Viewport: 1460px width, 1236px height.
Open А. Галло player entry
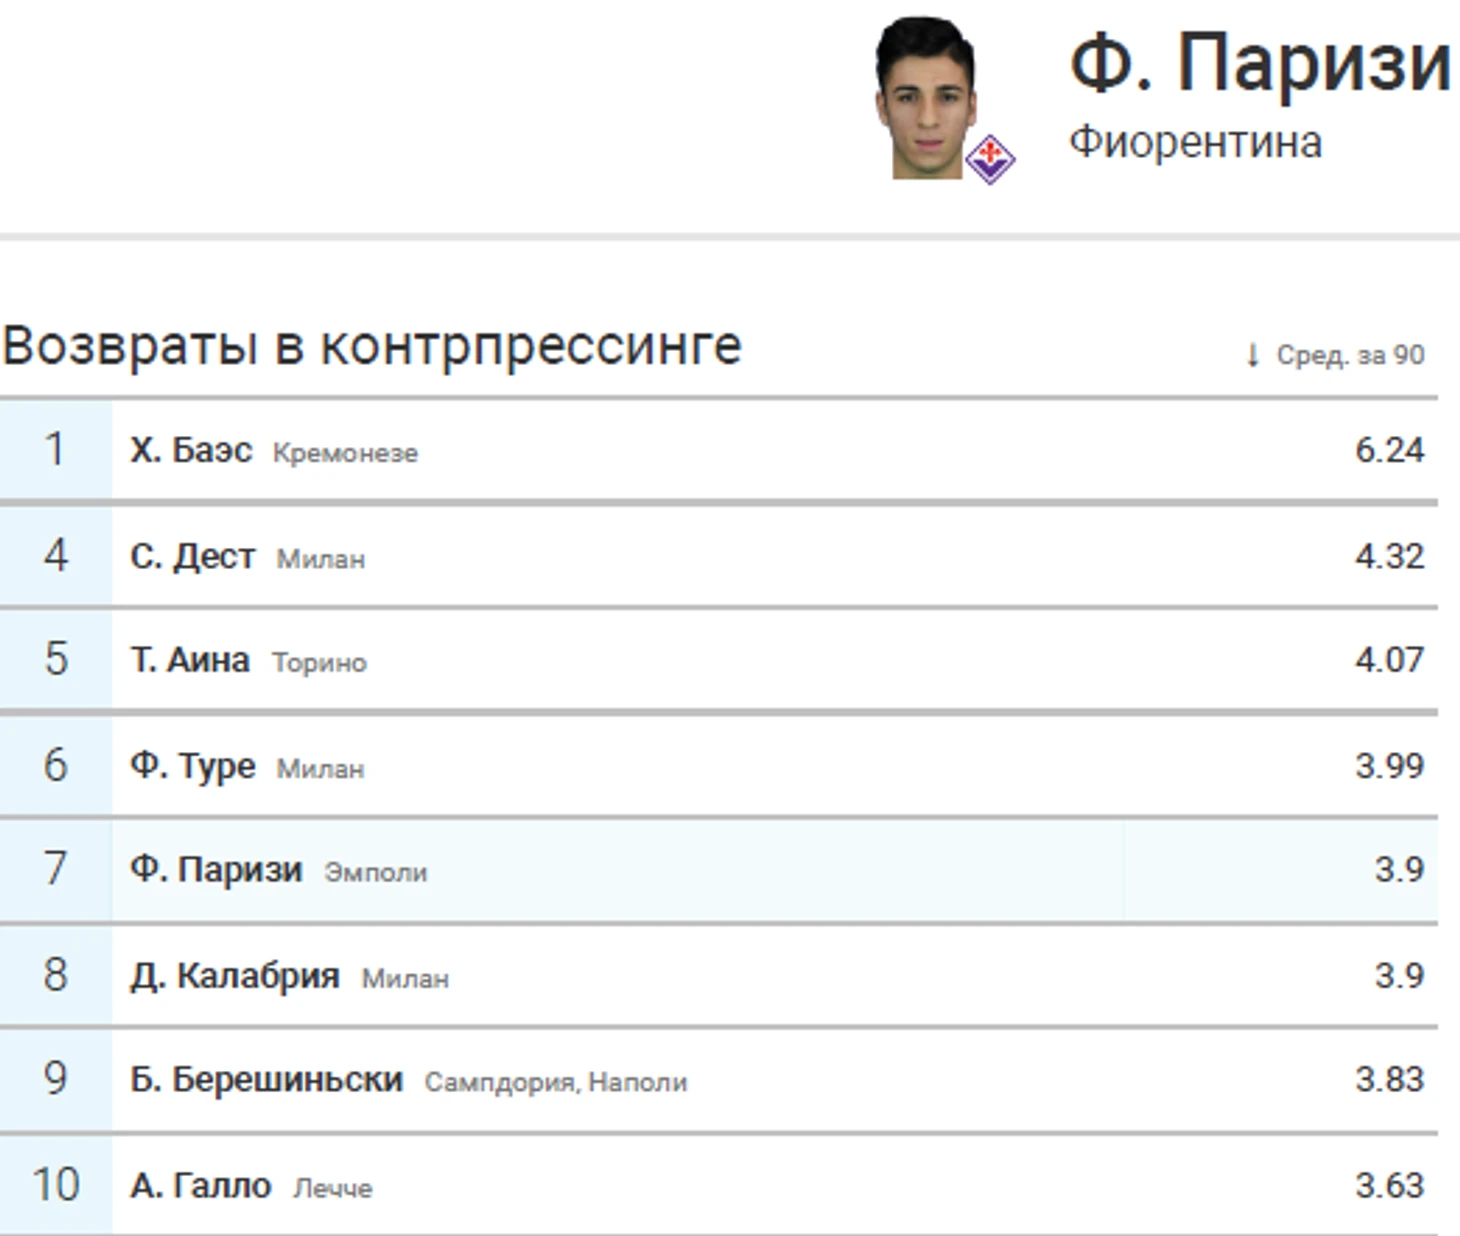pos(201,1186)
